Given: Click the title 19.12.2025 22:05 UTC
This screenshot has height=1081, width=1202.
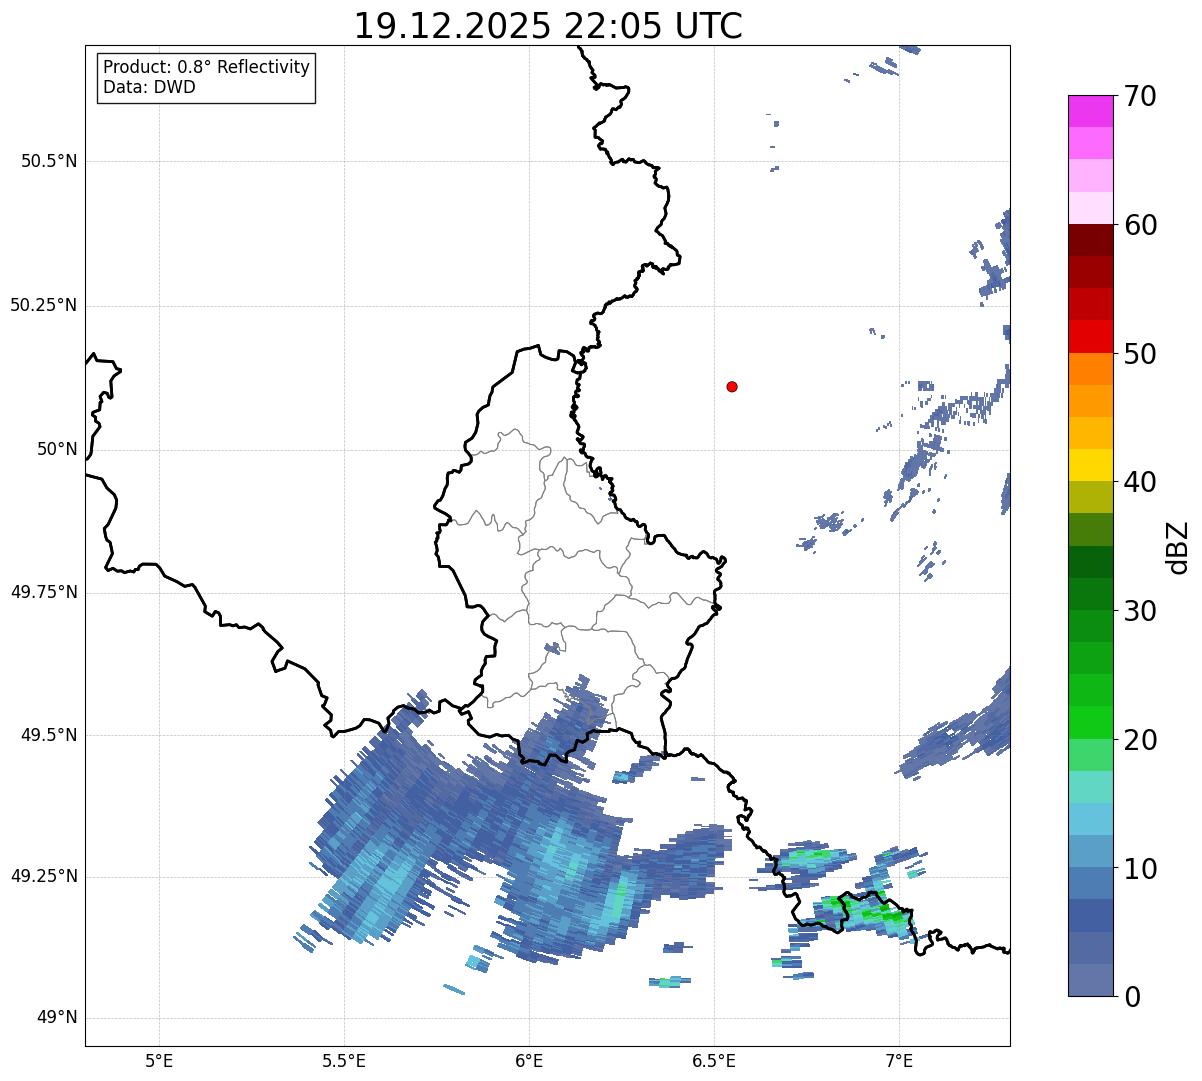Looking at the screenshot, I should pos(548,25).
